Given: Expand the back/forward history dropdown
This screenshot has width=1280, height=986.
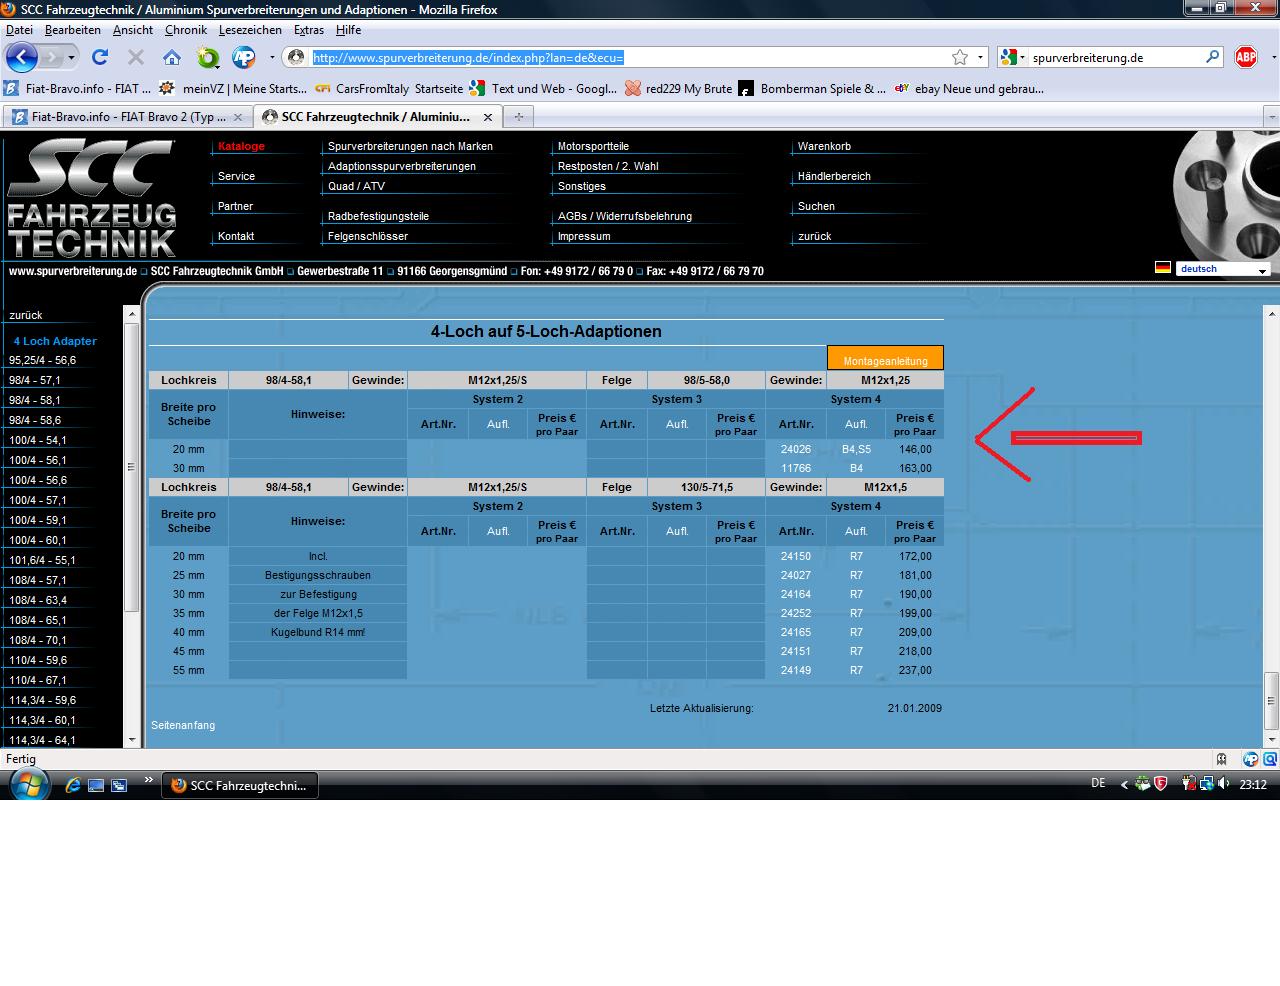Looking at the screenshot, I should coord(71,57).
